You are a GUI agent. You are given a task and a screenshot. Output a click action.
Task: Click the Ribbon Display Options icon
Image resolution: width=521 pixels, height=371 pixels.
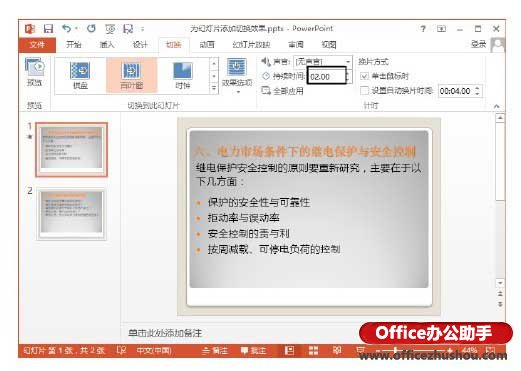click(x=441, y=29)
